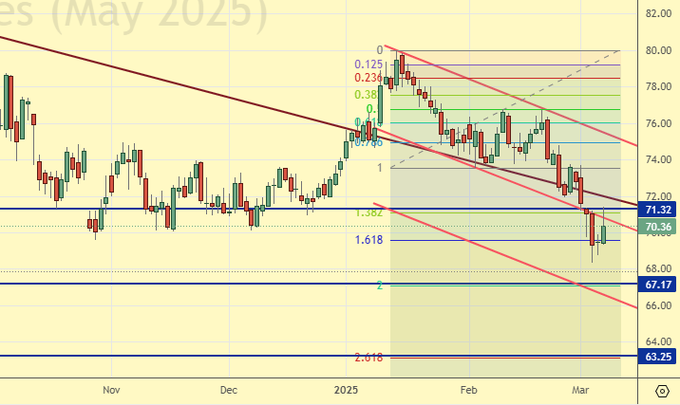Select the 1.382 Fibonacci level label
Viewport: 680px width, 405px height.
[369, 214]
